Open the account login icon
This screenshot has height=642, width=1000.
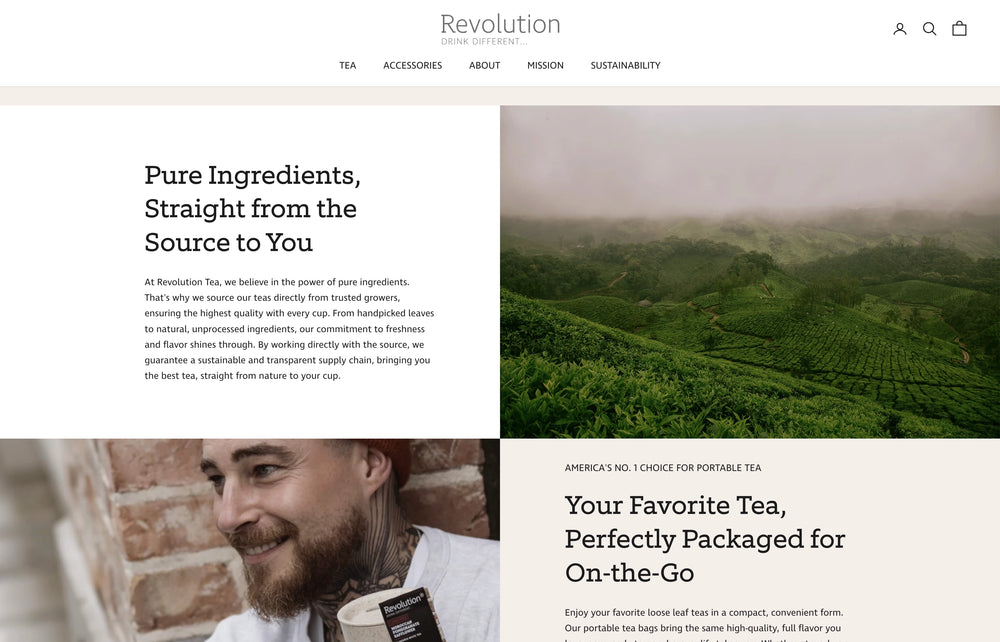tap(899, 29)
